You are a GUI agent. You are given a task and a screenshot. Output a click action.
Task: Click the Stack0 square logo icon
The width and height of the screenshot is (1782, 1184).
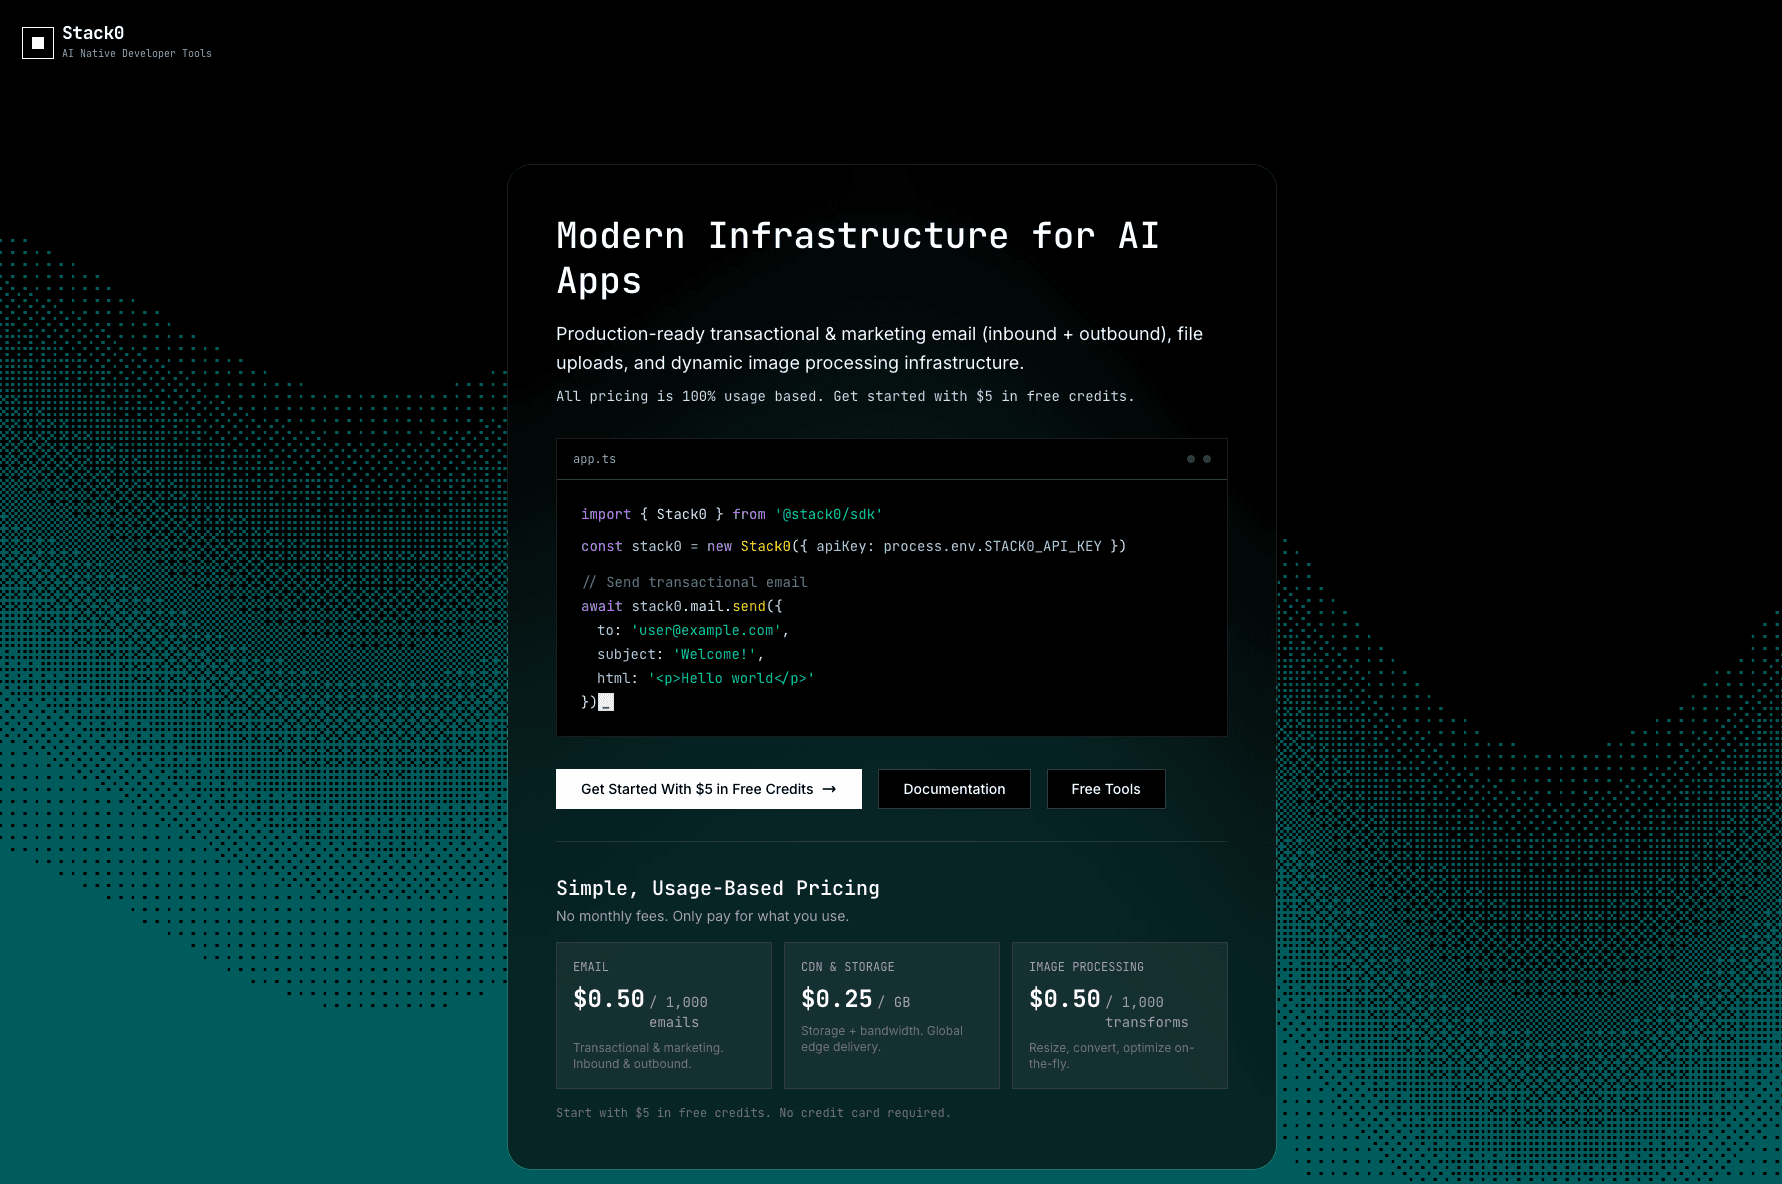[x=38, y=43]
